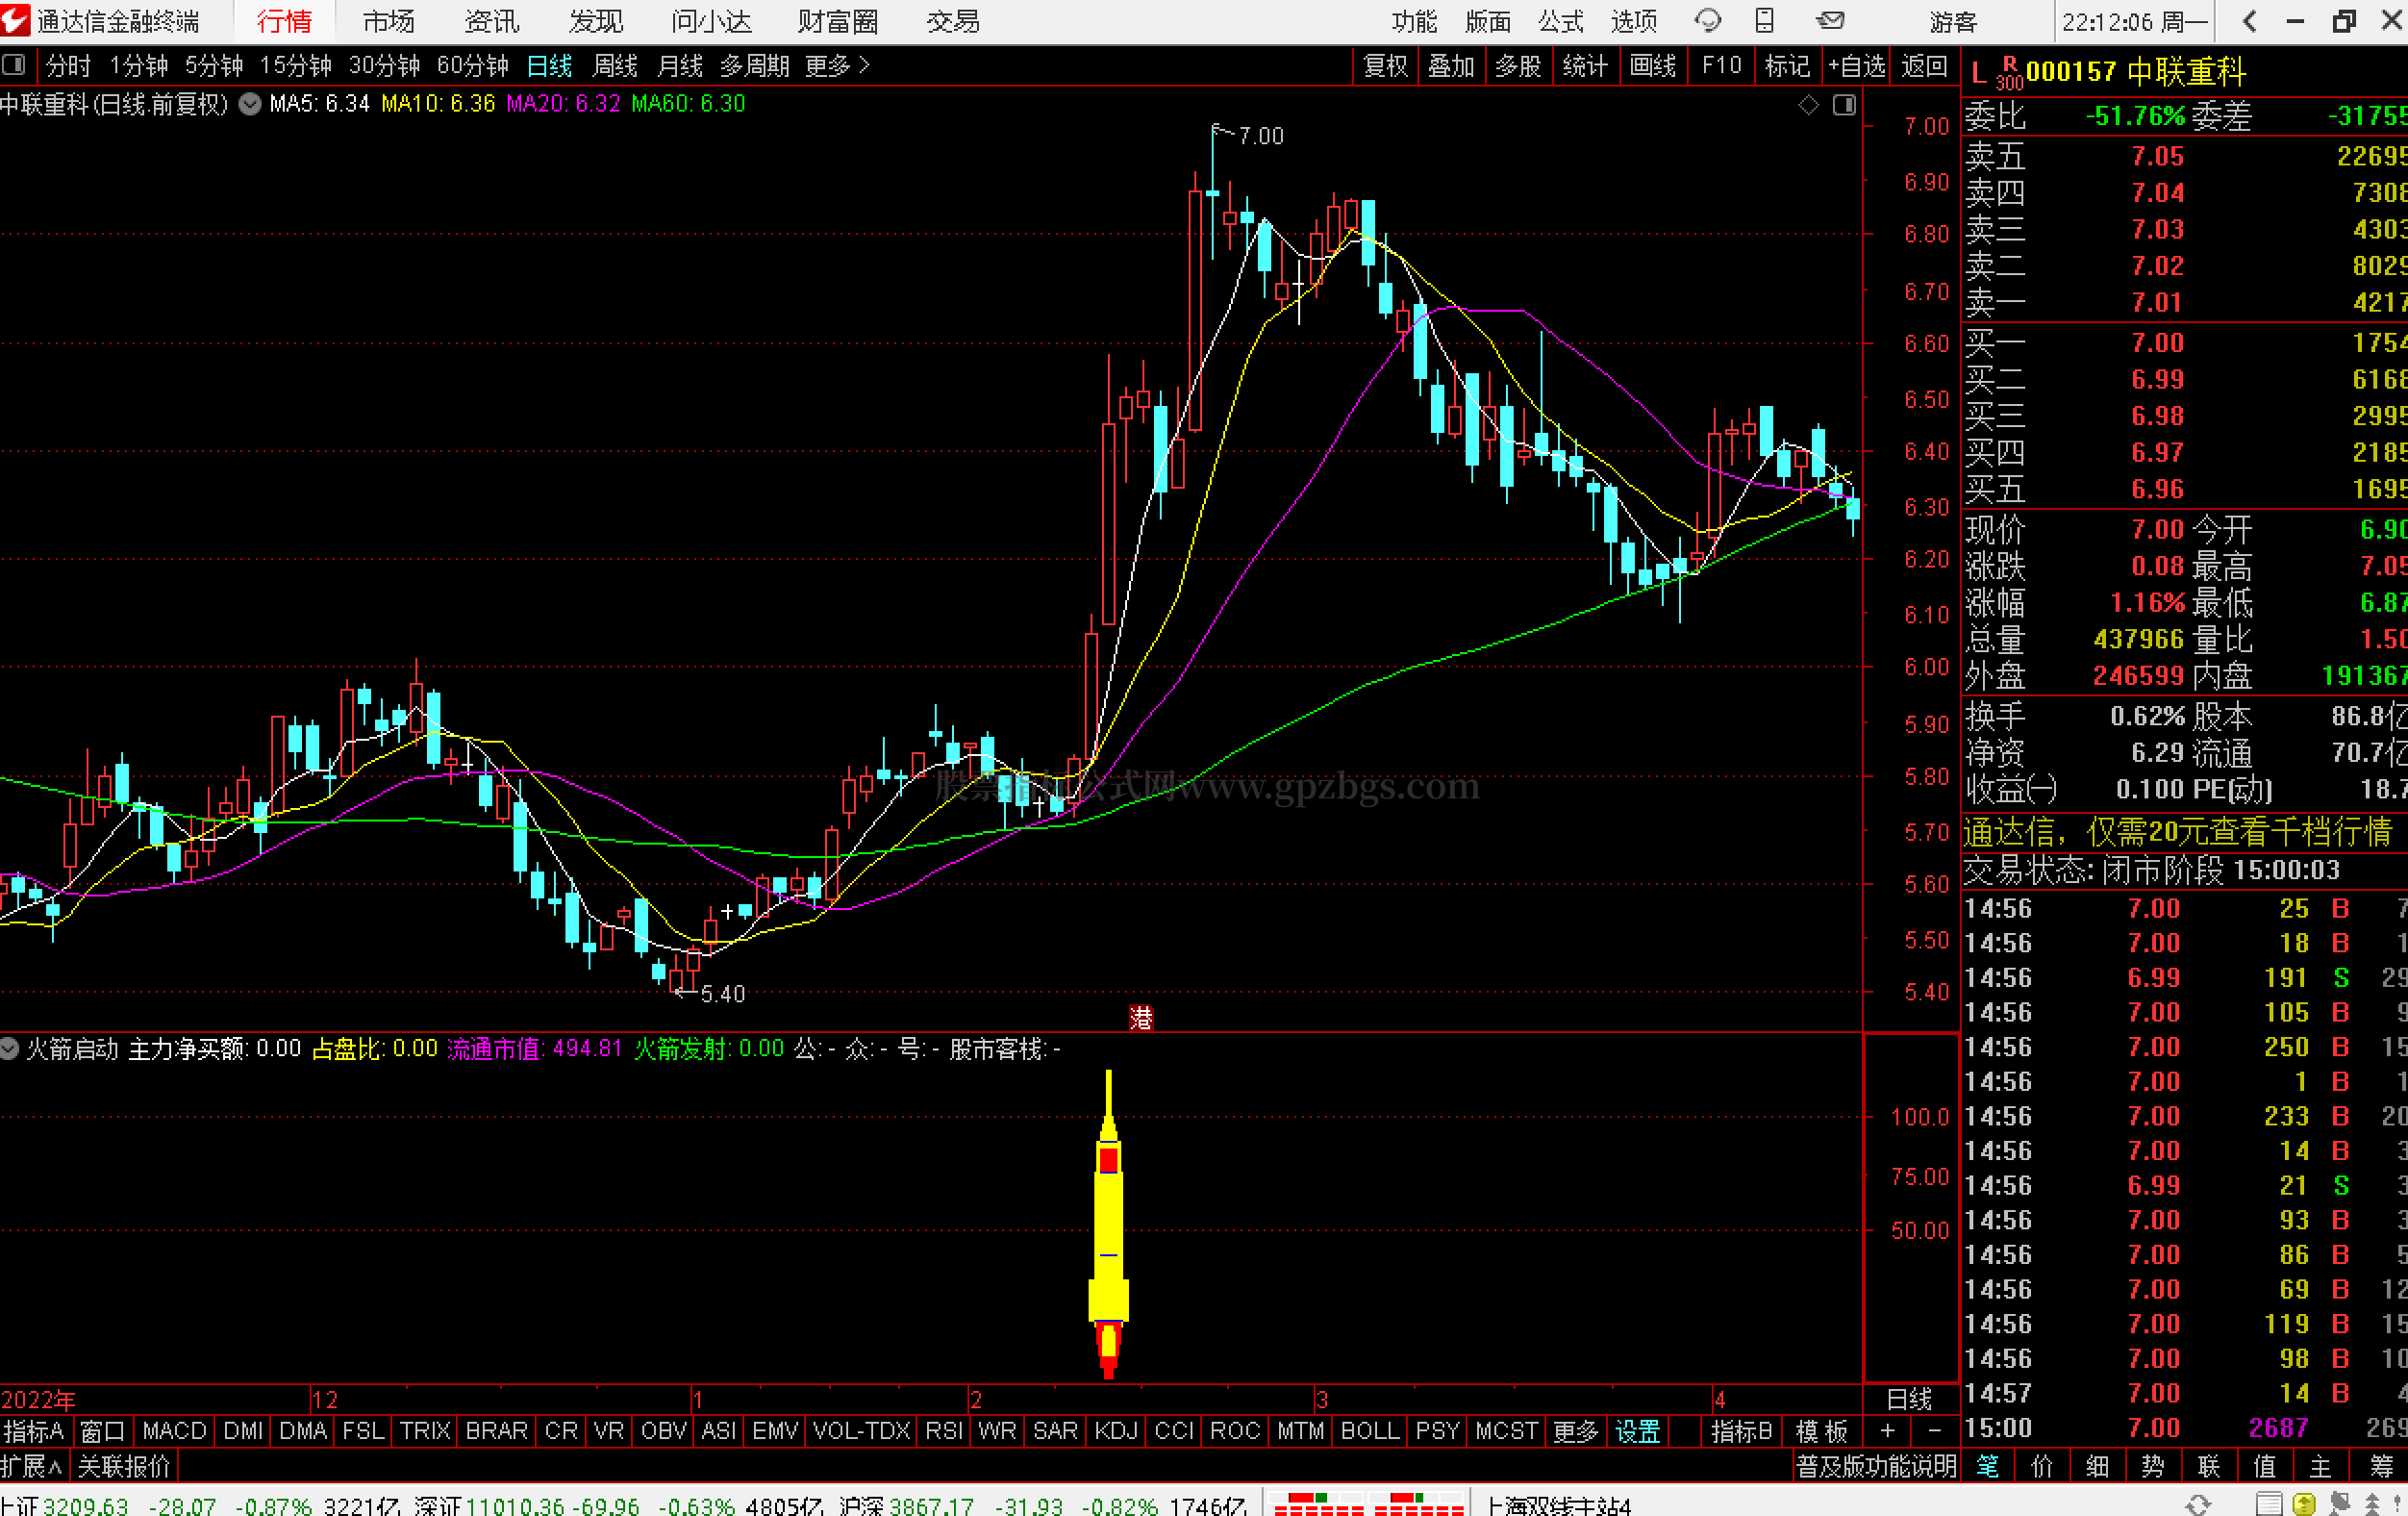Click the yellow MA10 indicator label

tap(438, 104)
